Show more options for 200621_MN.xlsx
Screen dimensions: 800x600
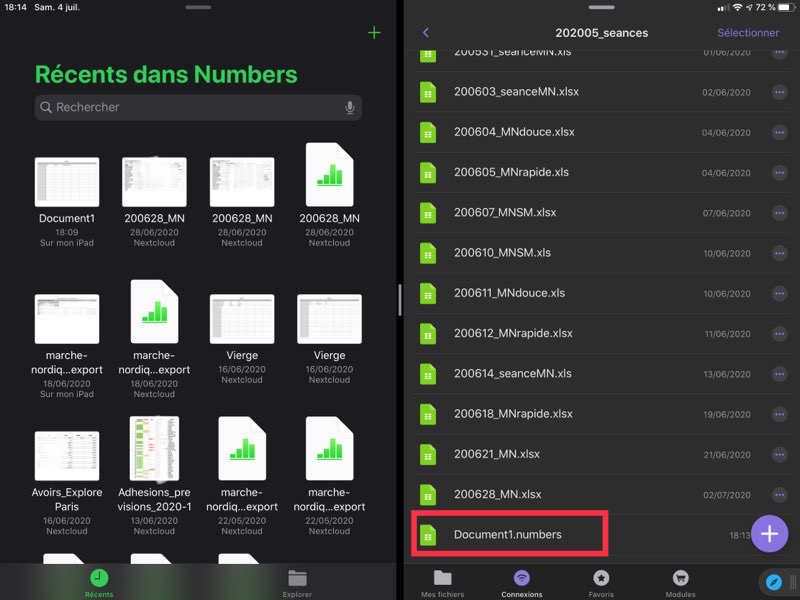780,454
